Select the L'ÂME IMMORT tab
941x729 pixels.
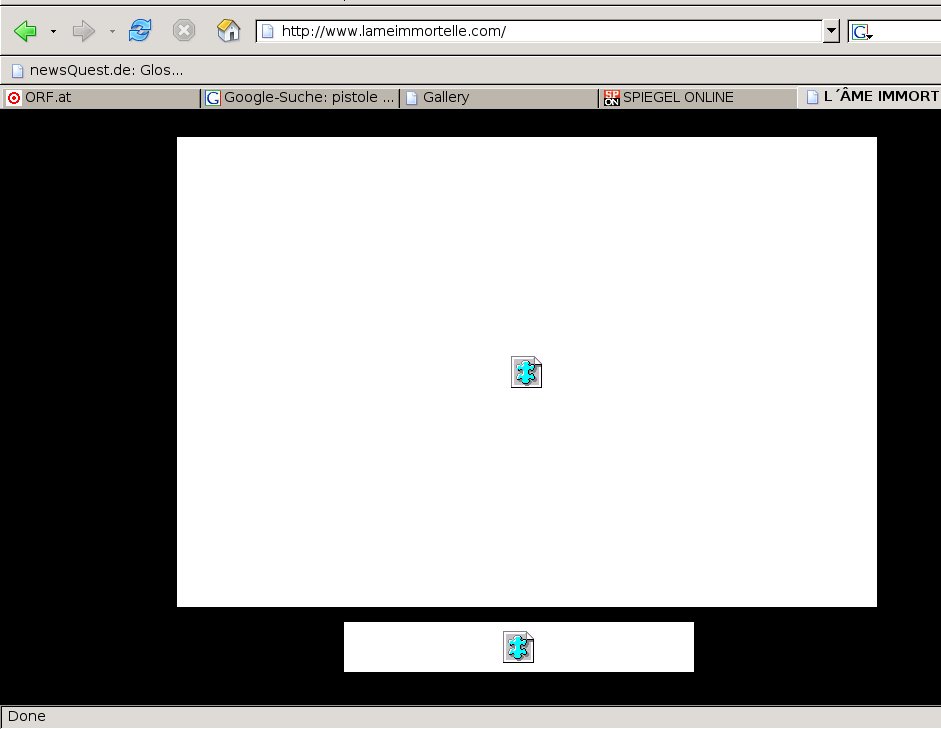[872, 97]
